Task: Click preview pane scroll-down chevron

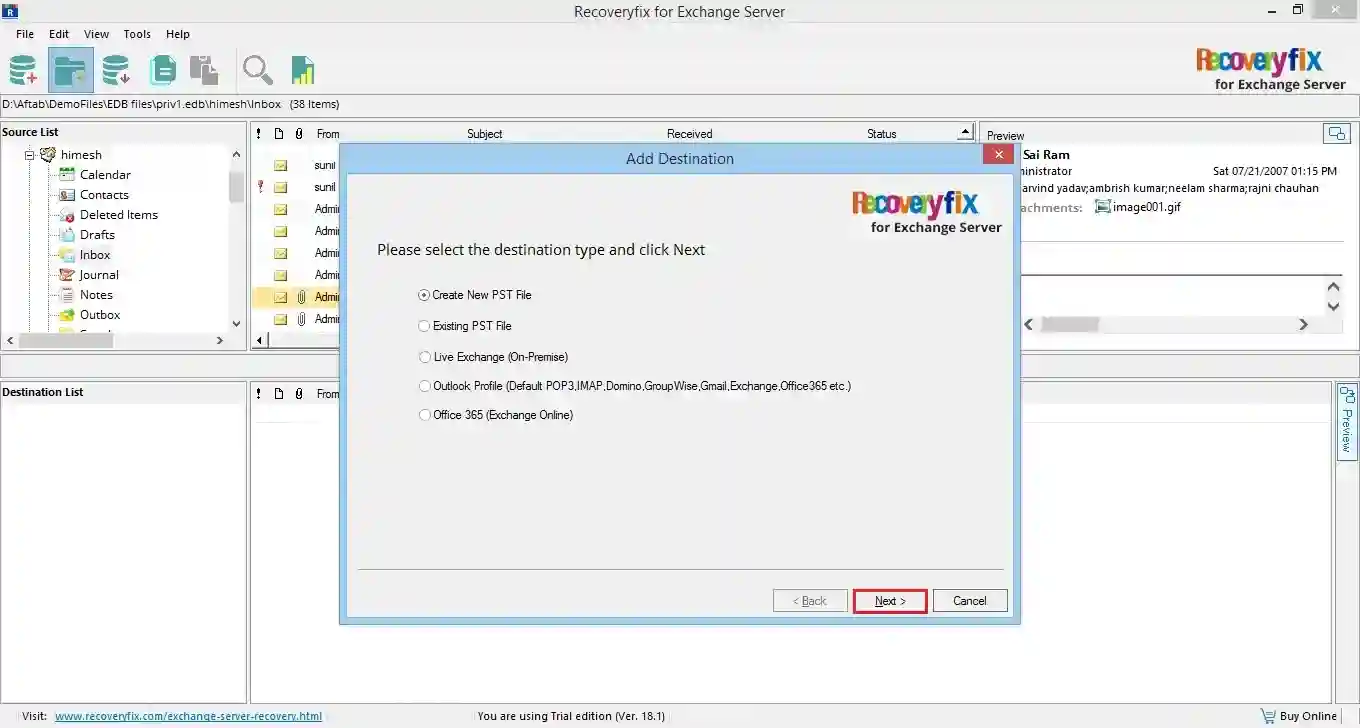Action: (x=1333, y=306)
